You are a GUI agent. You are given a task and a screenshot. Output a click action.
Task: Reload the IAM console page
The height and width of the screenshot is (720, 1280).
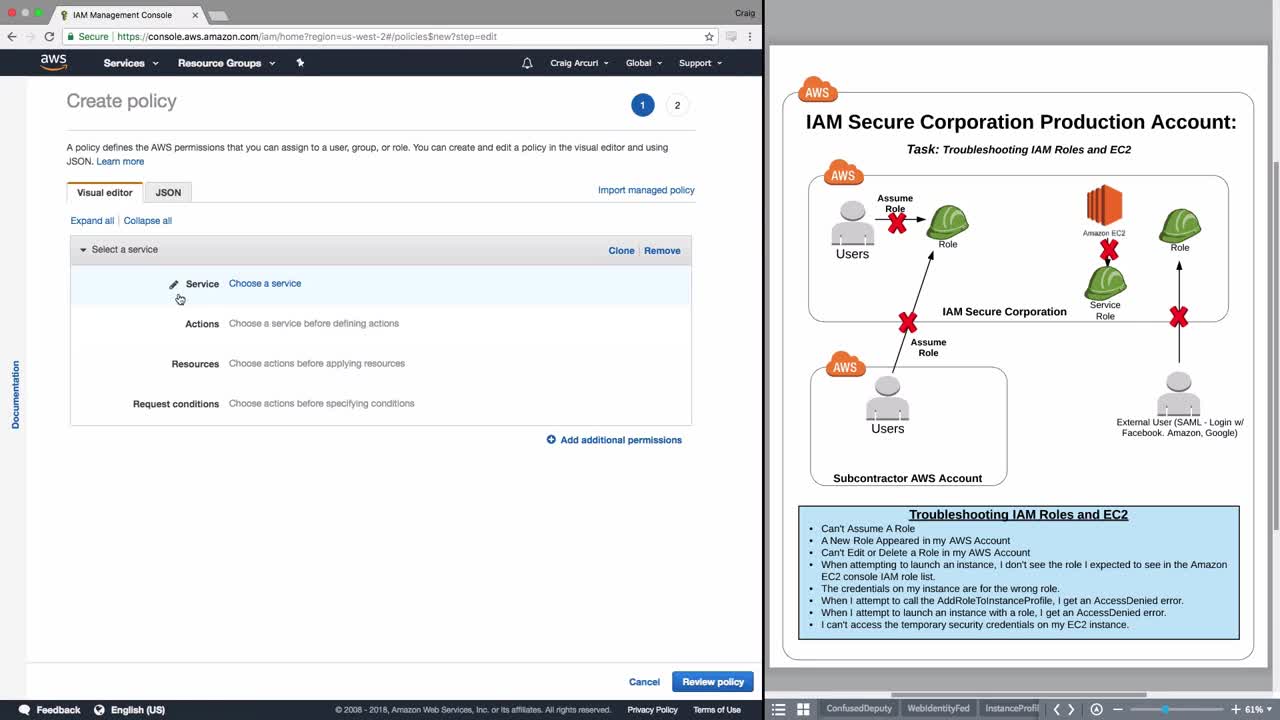[49, 36]
